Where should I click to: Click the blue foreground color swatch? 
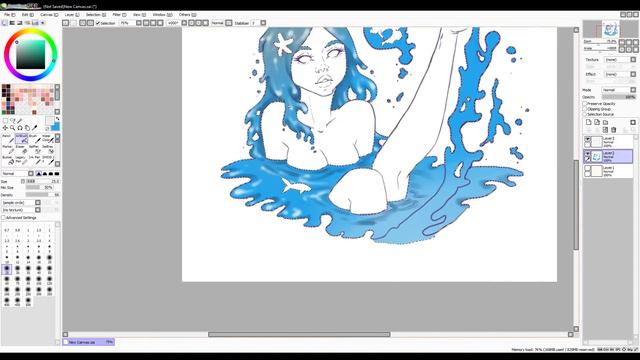coord(56,127)
